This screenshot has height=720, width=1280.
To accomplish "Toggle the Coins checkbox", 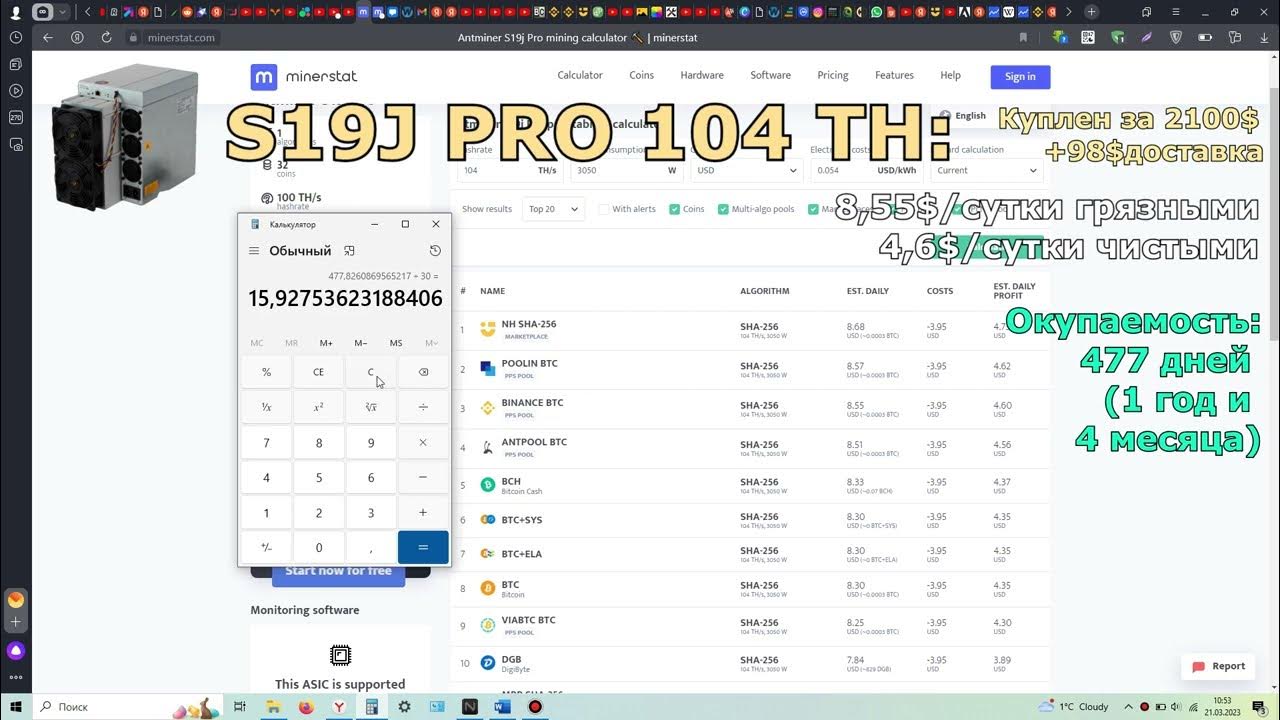I will pos(675,209).
